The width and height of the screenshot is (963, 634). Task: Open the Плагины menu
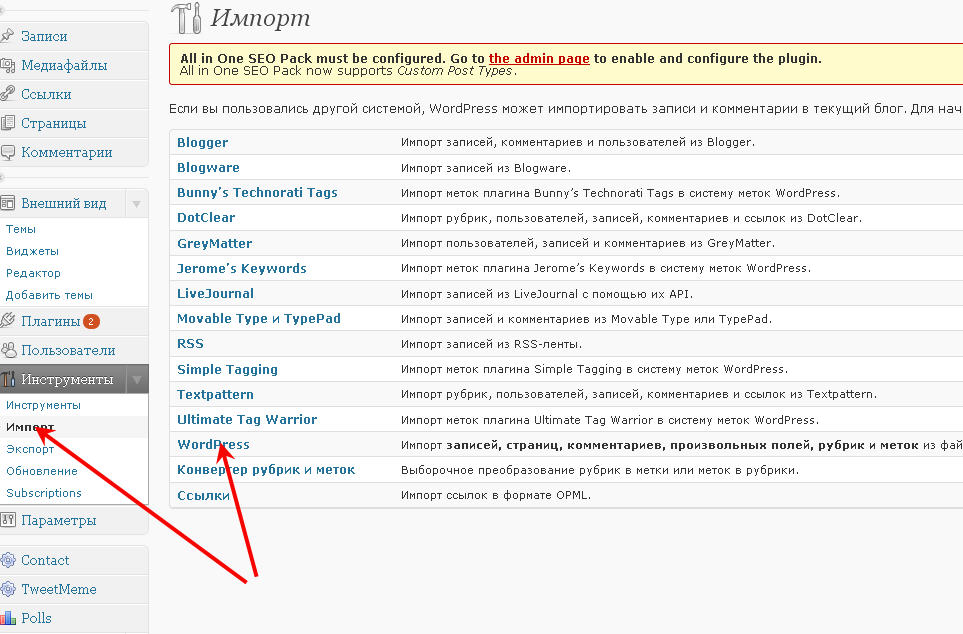[x=50, y=321]
